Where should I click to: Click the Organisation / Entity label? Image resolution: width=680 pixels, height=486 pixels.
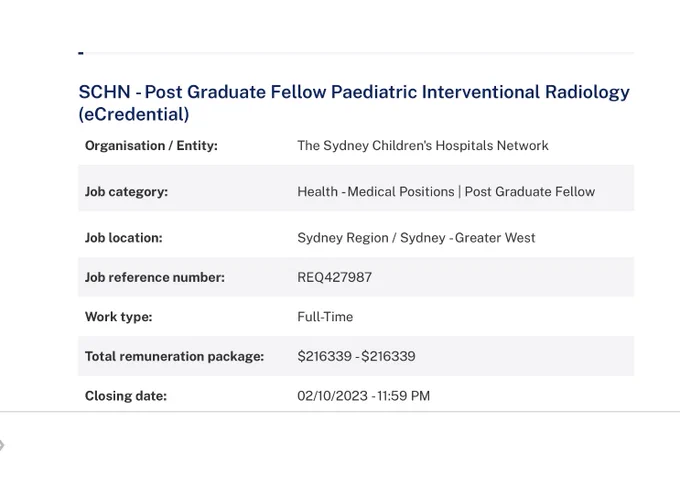pyautogui.click(x=151, y=146)
